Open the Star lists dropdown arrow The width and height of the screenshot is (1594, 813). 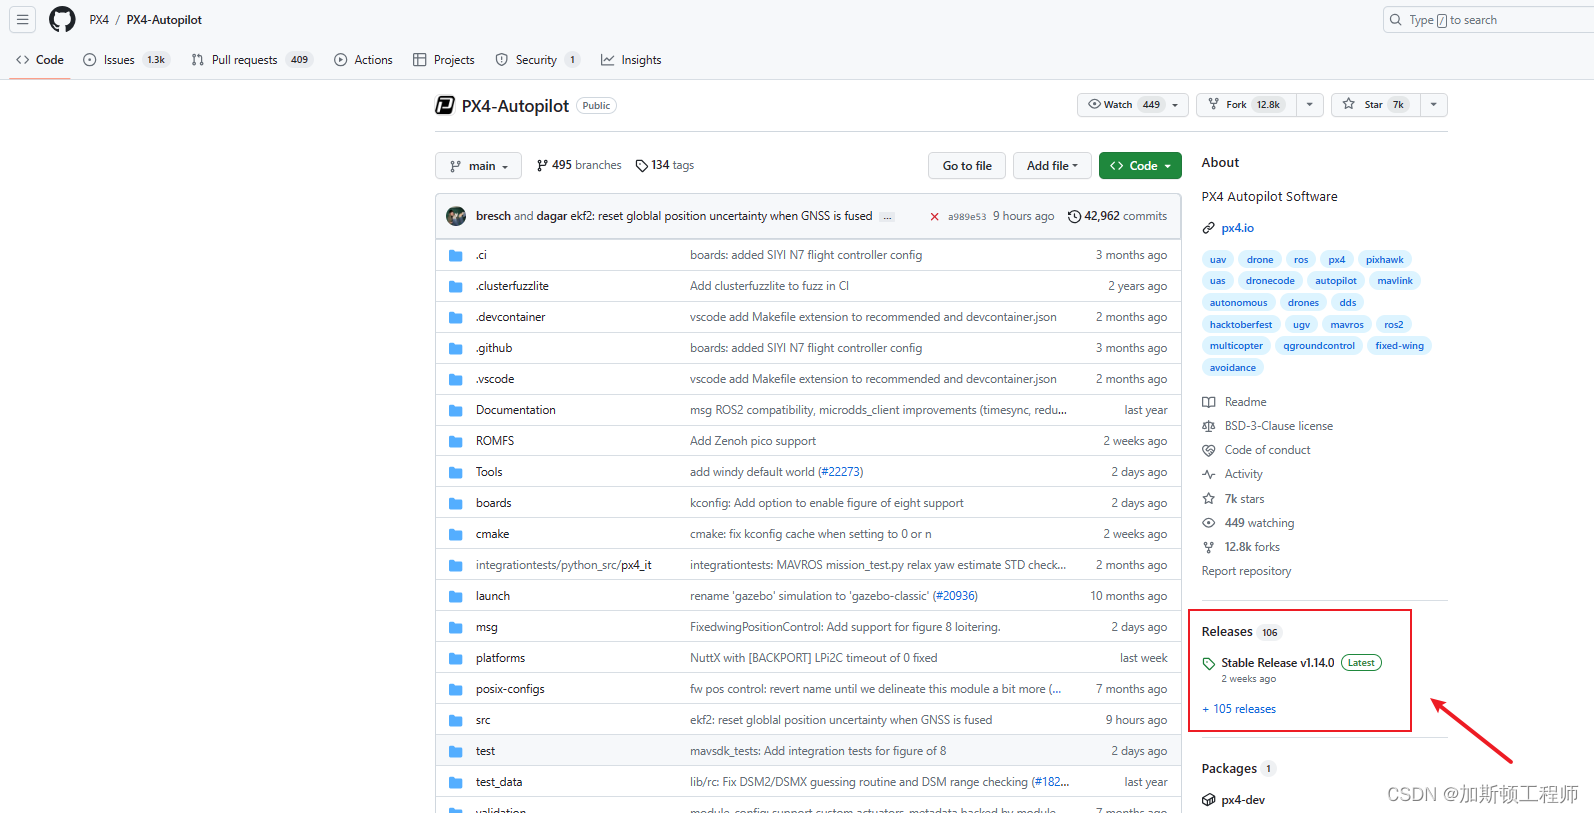(x=1433, y=105)
